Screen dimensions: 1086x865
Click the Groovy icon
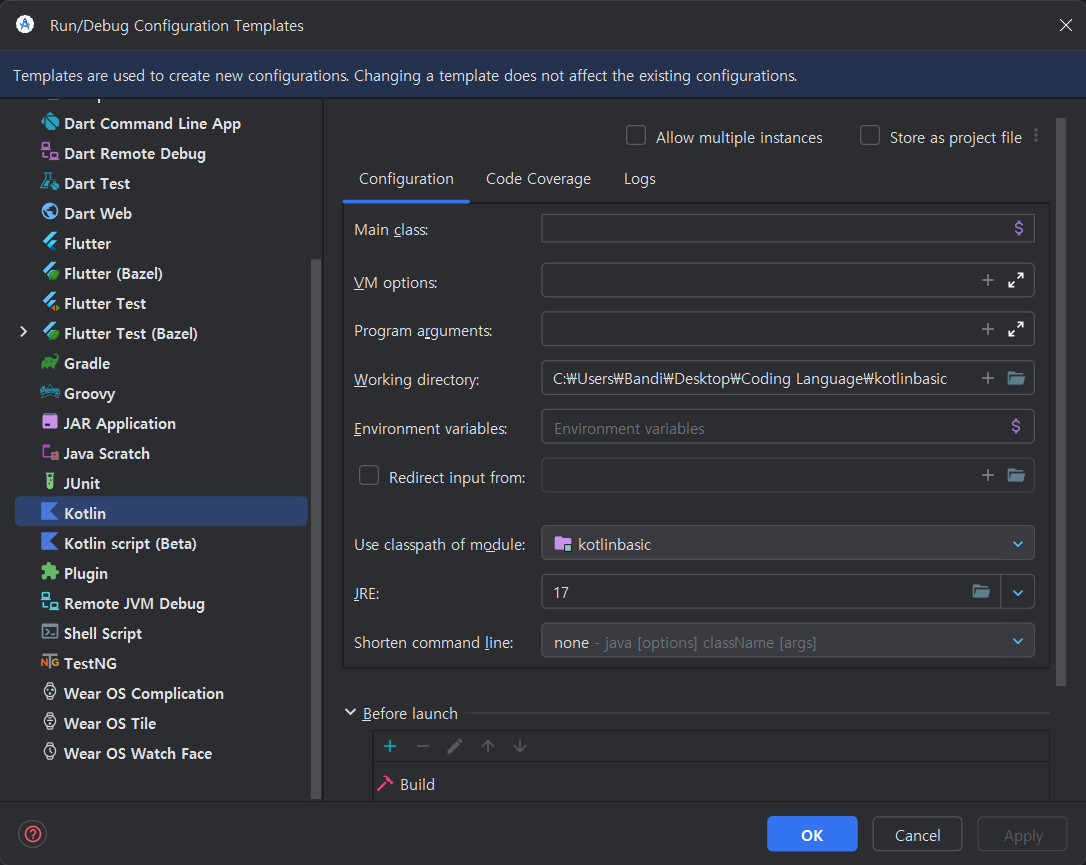click(x=50, y=392)
